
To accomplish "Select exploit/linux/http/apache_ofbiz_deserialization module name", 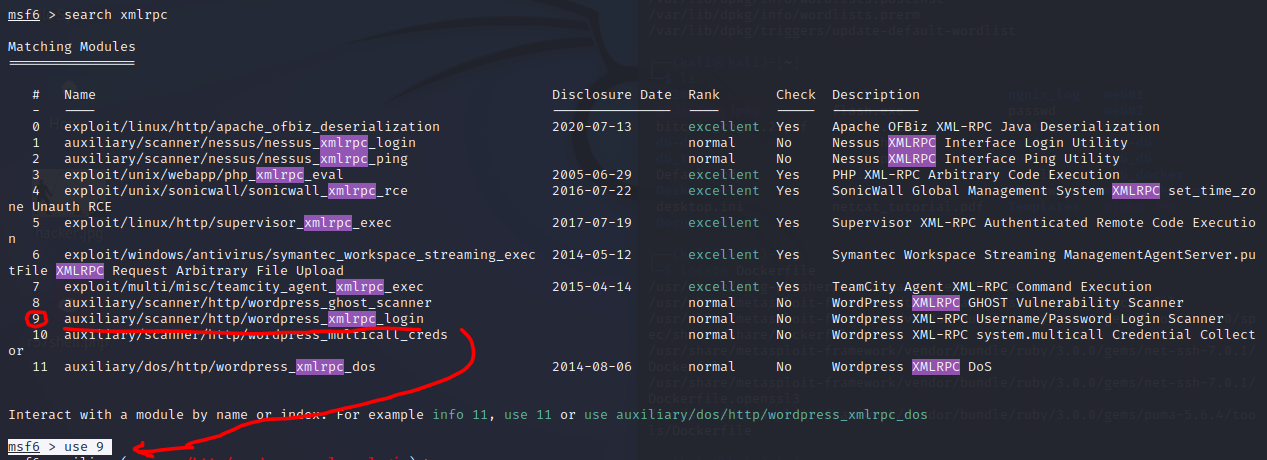I will click(252, 127).
